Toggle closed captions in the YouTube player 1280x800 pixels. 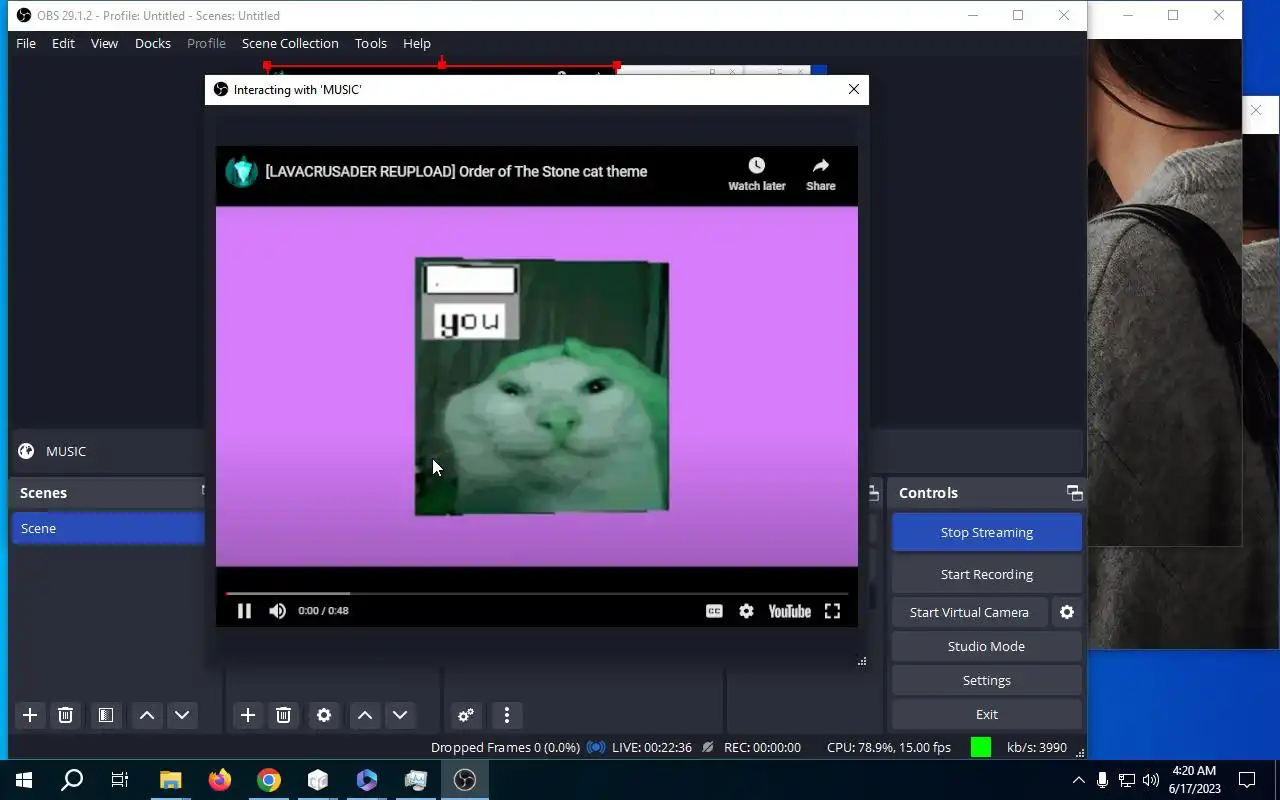(714, 611)
